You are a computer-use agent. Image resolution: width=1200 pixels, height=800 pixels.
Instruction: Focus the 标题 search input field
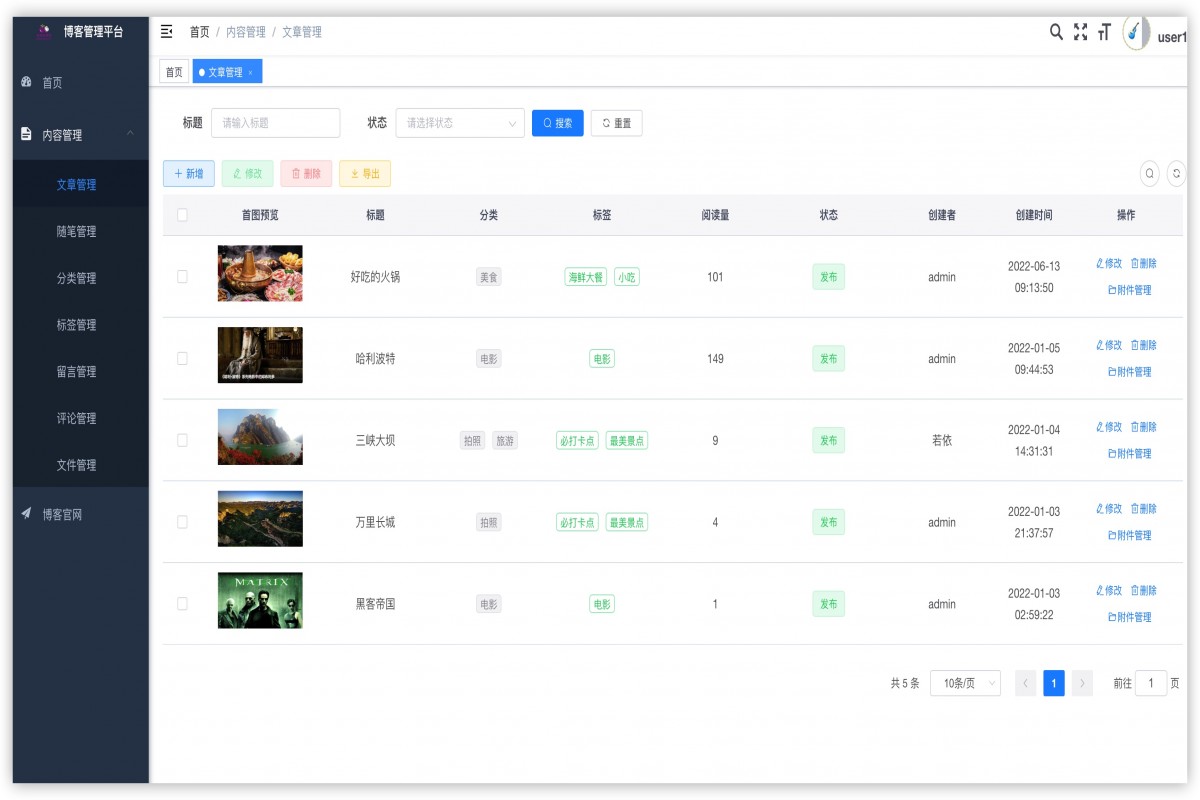276,123
